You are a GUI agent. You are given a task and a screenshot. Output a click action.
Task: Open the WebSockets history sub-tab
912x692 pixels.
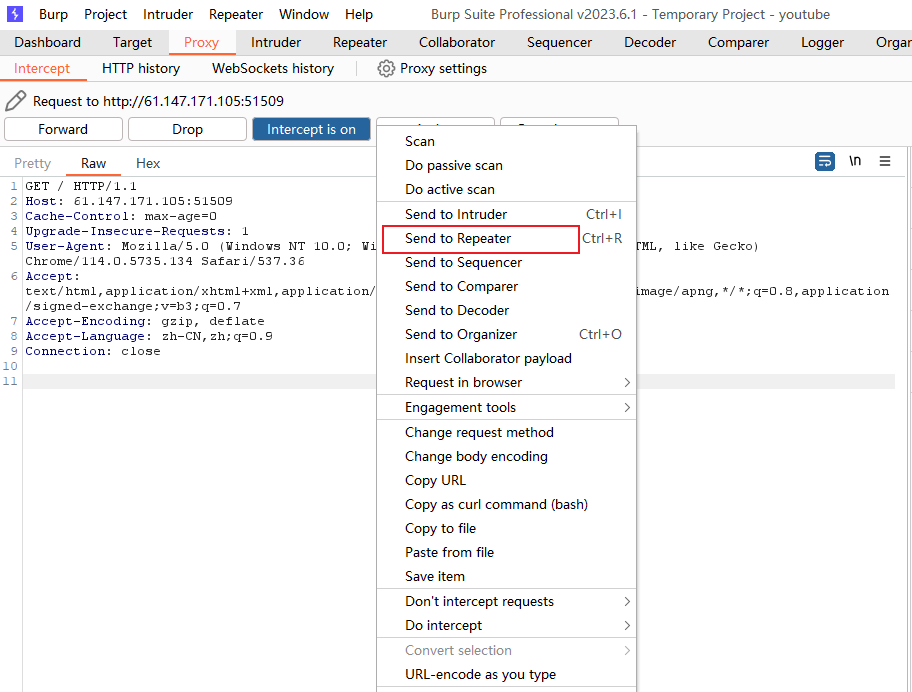pyautogui.click(x=273, y=69)
